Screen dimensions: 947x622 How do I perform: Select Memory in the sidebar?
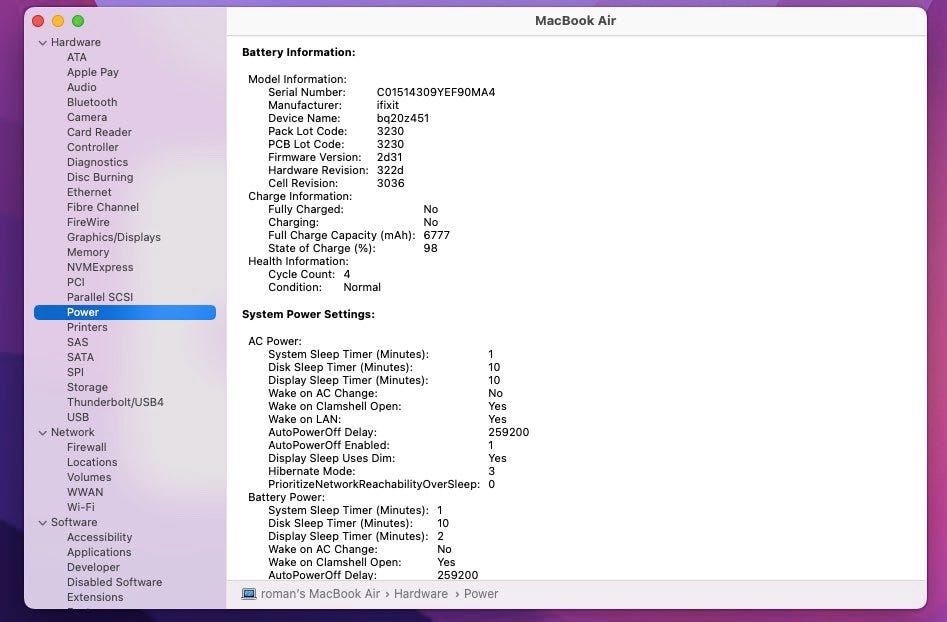(x=88, y=252)
